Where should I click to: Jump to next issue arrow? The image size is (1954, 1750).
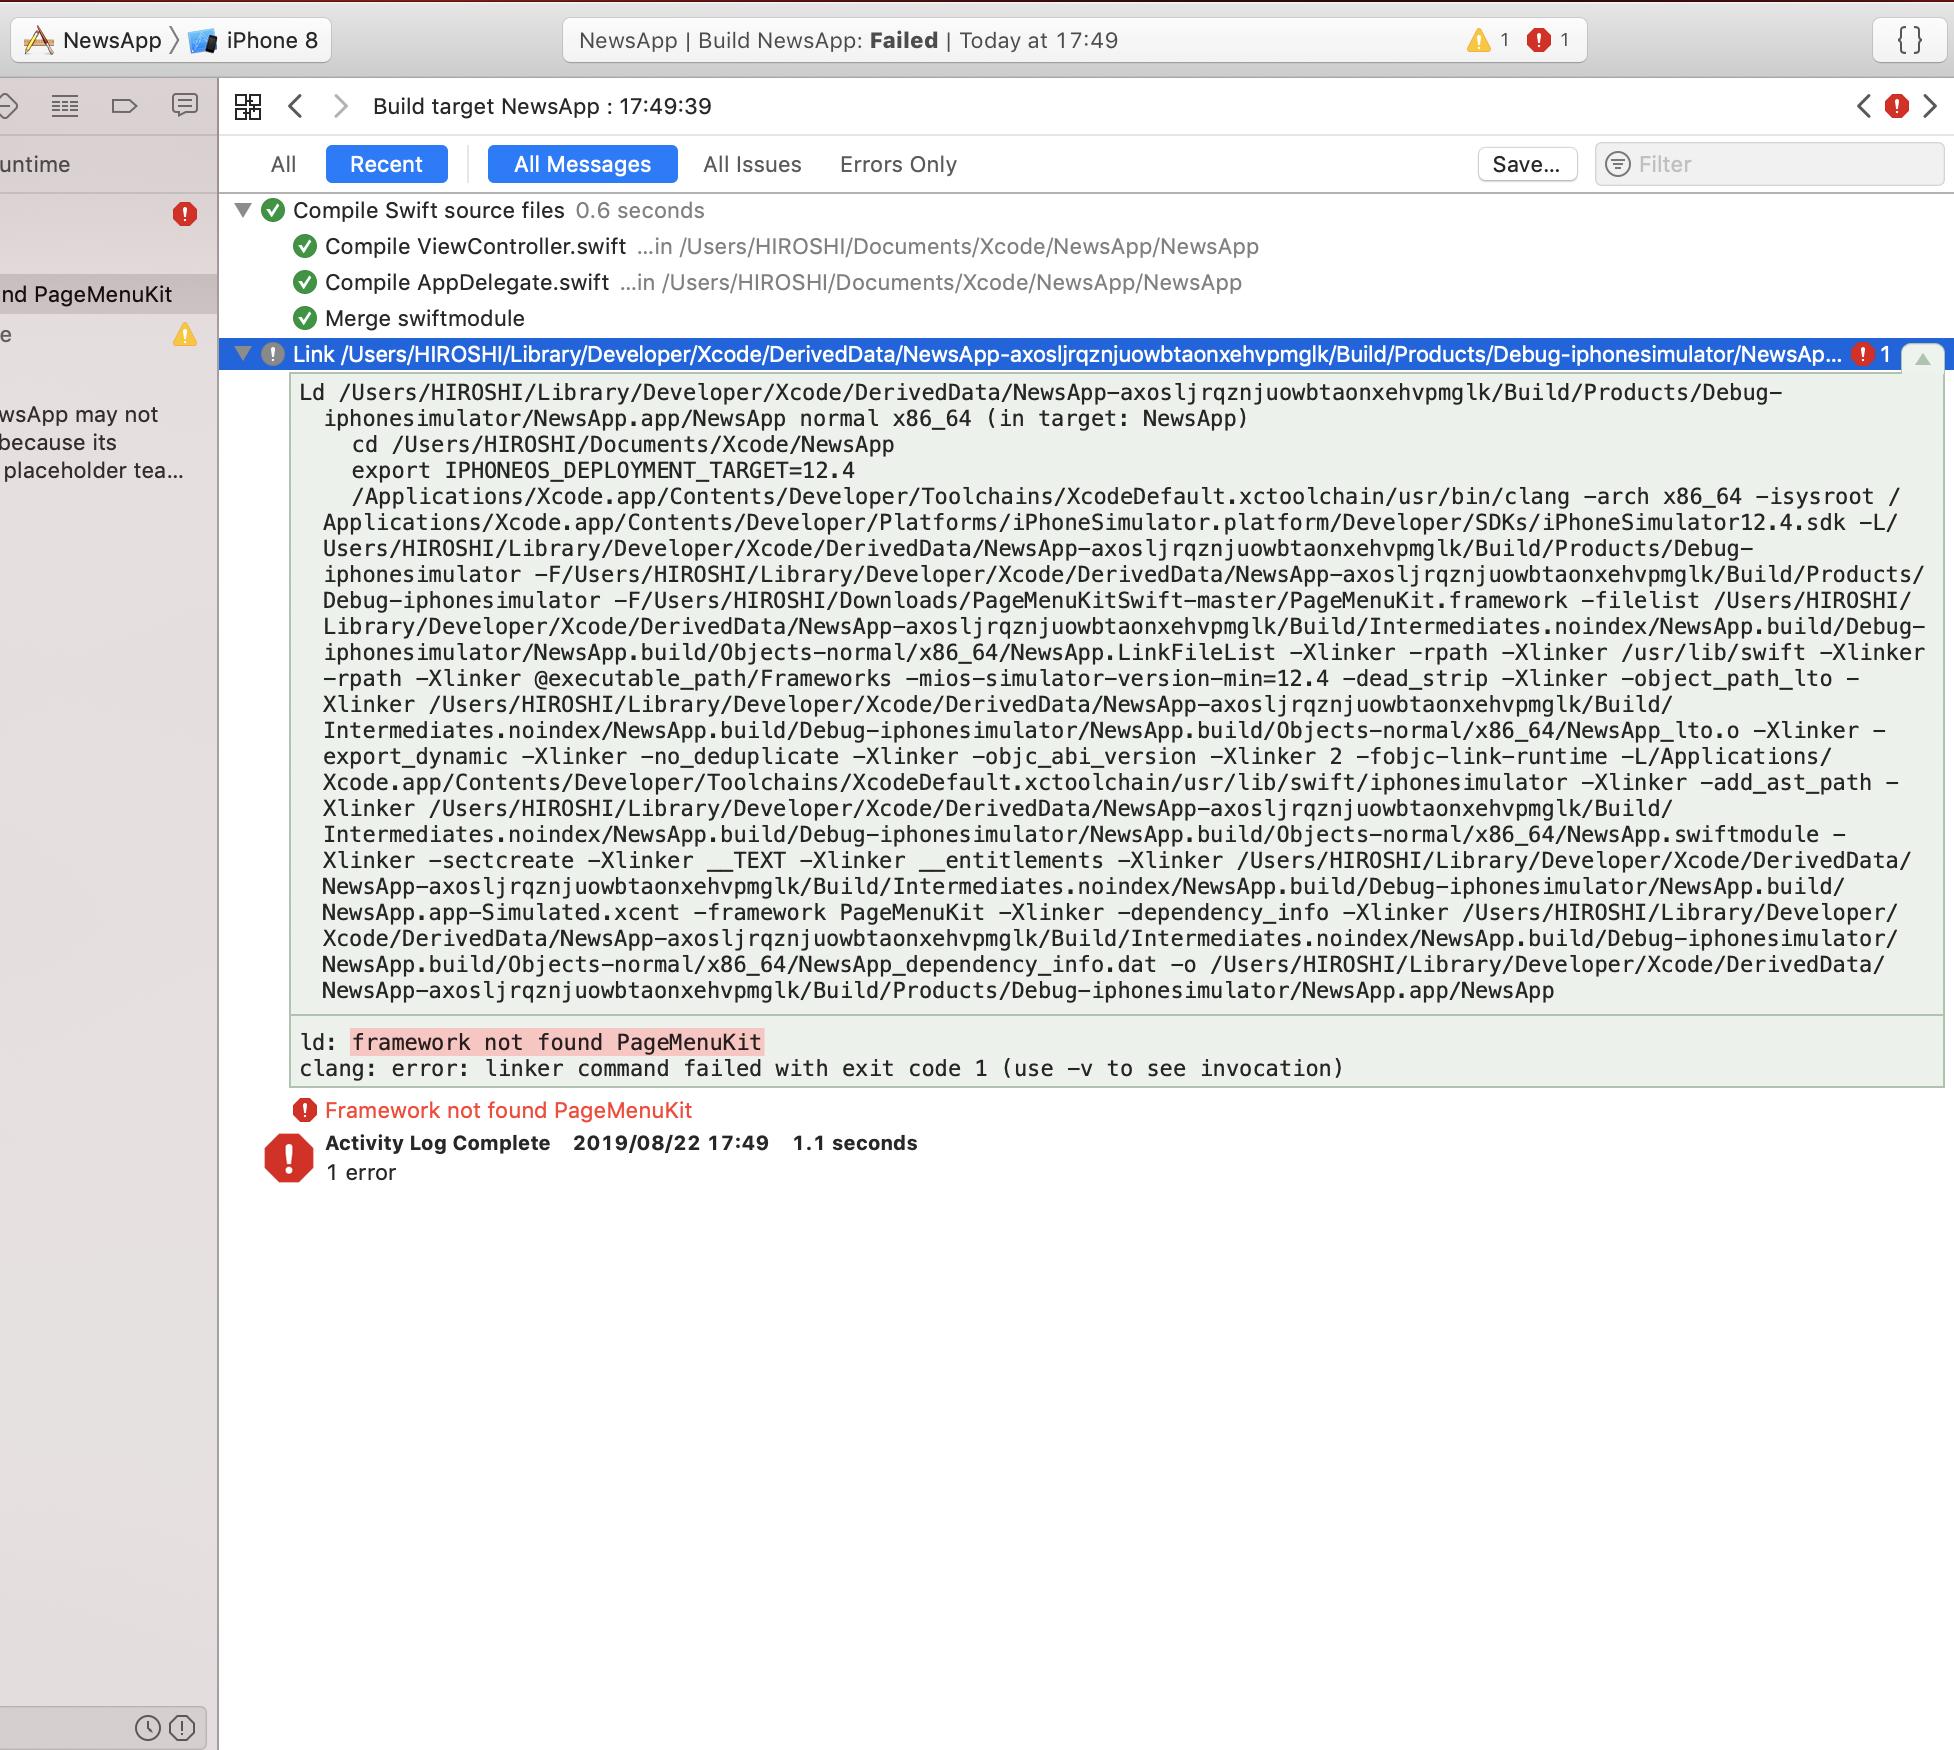point(1930,106)
